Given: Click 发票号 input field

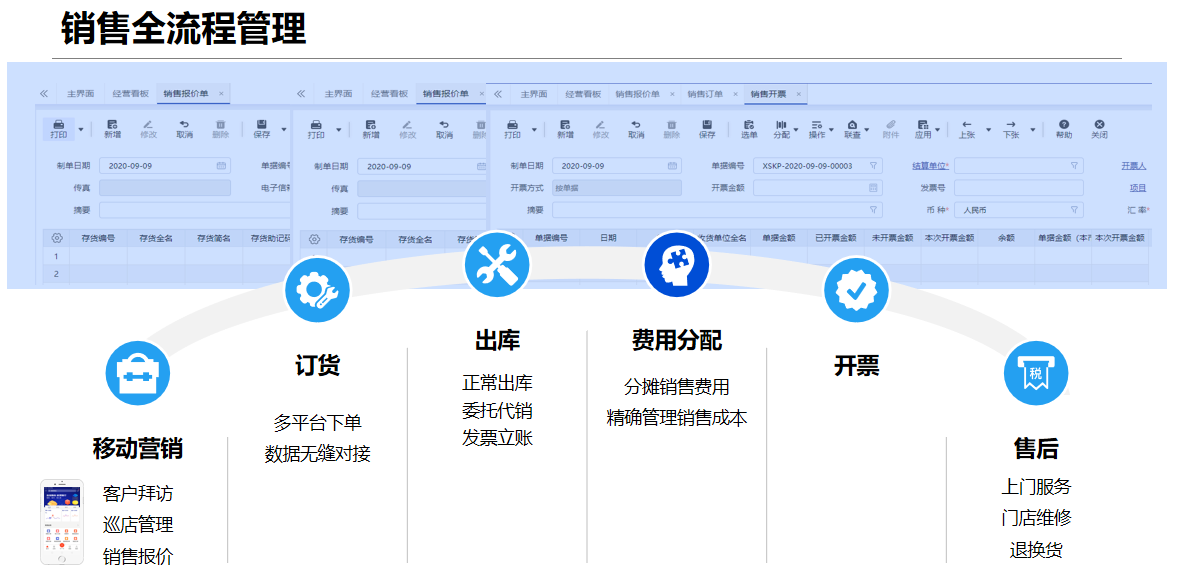Looking at the screenshot, I should pyautogui.click(x=1019, y=188).
